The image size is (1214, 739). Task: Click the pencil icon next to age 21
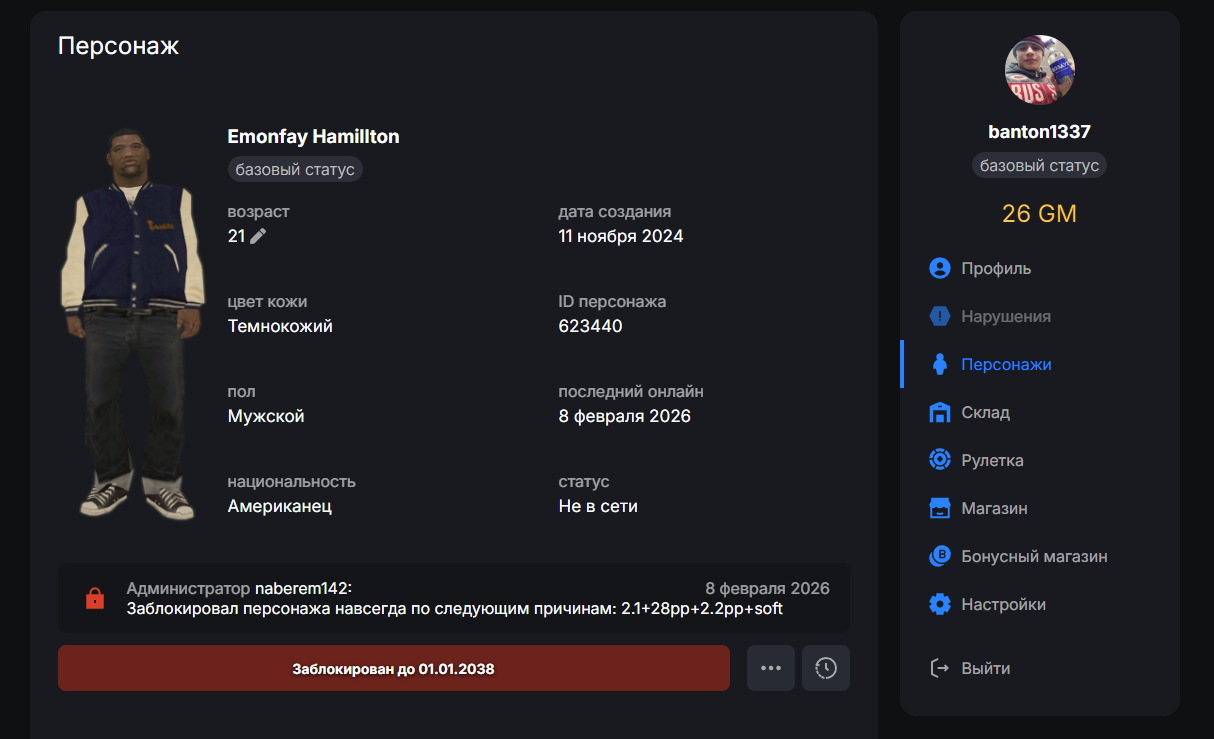tap(258, 236)
